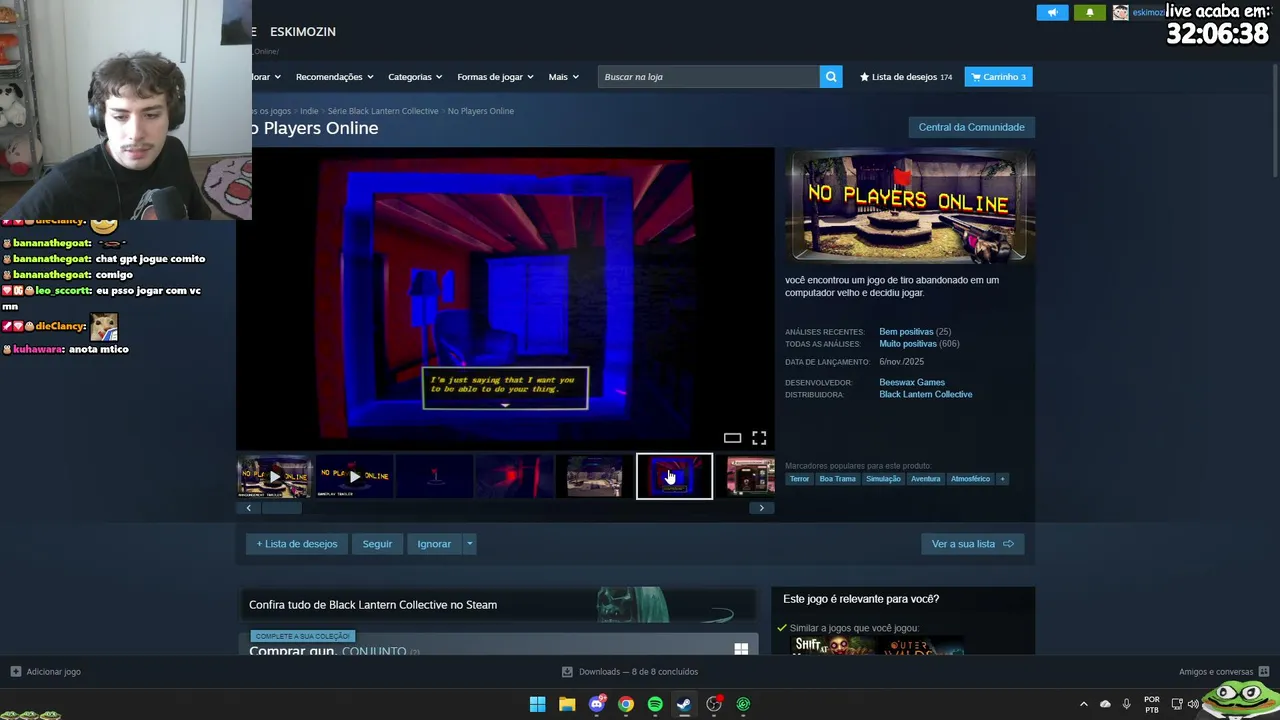
Task: Open the Muito positivas all reviews link
Action: 908,344
